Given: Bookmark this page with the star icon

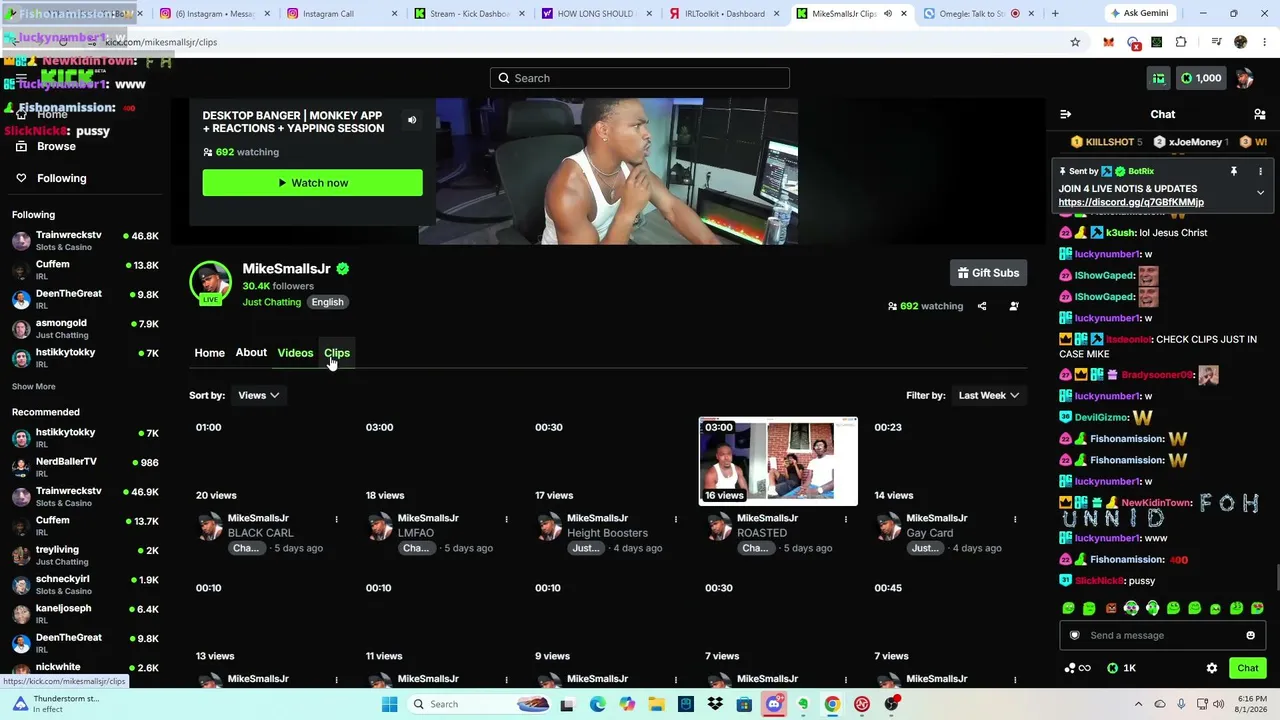Looking at the screenshot, I should [1075, 42].
